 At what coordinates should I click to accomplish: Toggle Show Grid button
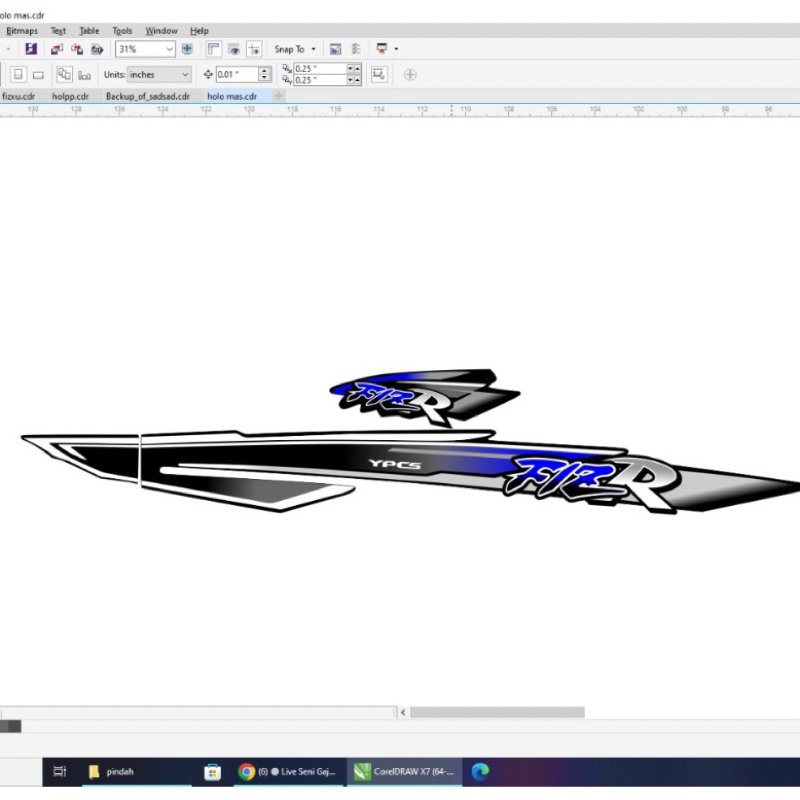[234, 49]
